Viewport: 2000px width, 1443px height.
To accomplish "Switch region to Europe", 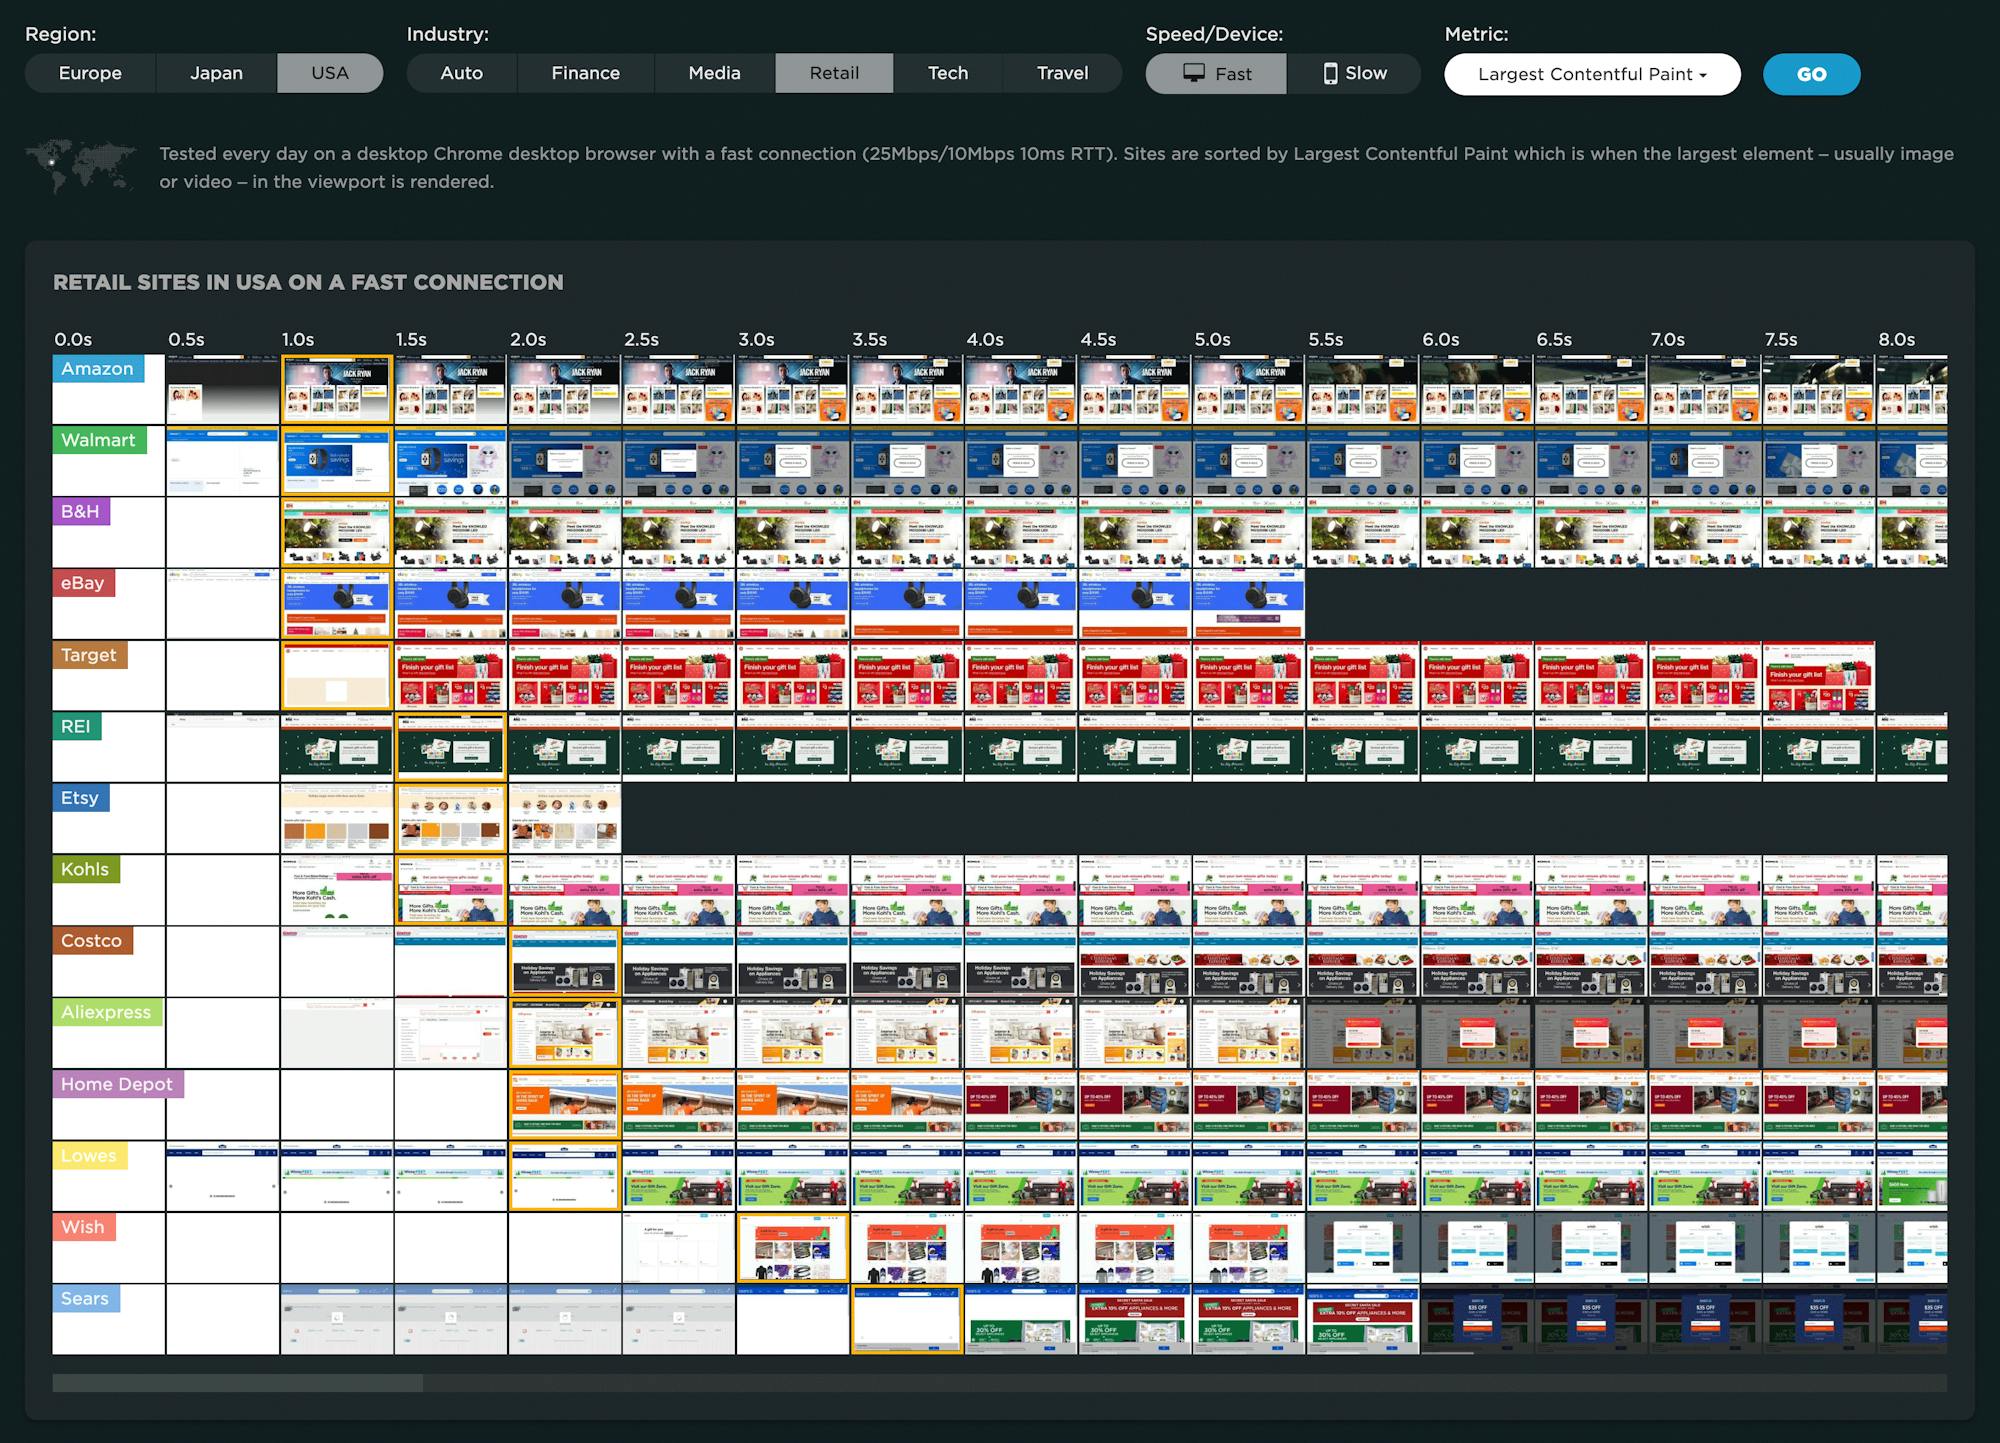I will pos(90,73).
